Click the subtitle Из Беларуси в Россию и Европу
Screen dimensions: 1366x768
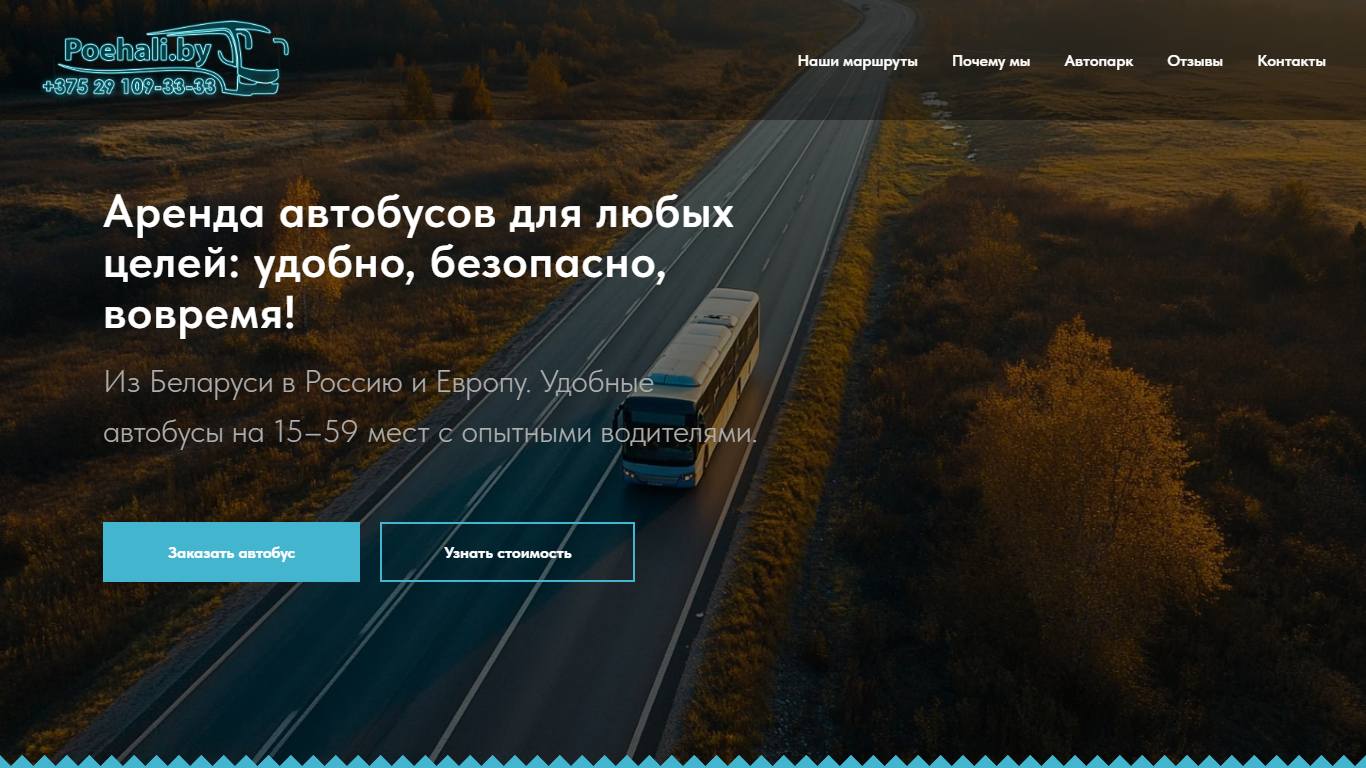430,408
